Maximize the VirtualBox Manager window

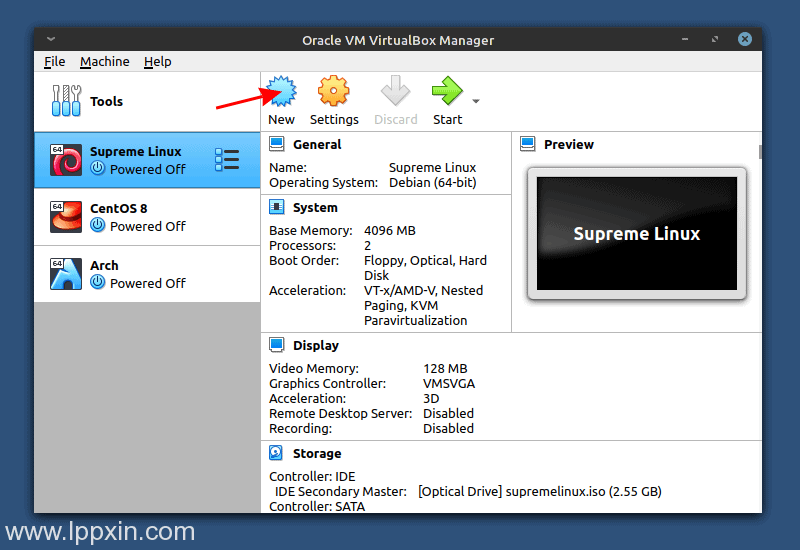[715, 39]
